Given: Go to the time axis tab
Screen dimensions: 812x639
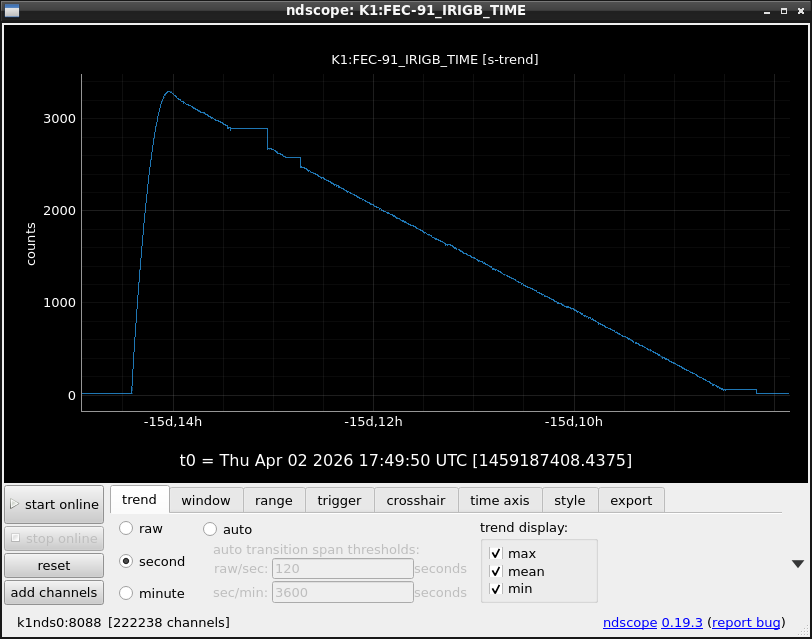Looking at the screenshot, I should tap(499, 500).
